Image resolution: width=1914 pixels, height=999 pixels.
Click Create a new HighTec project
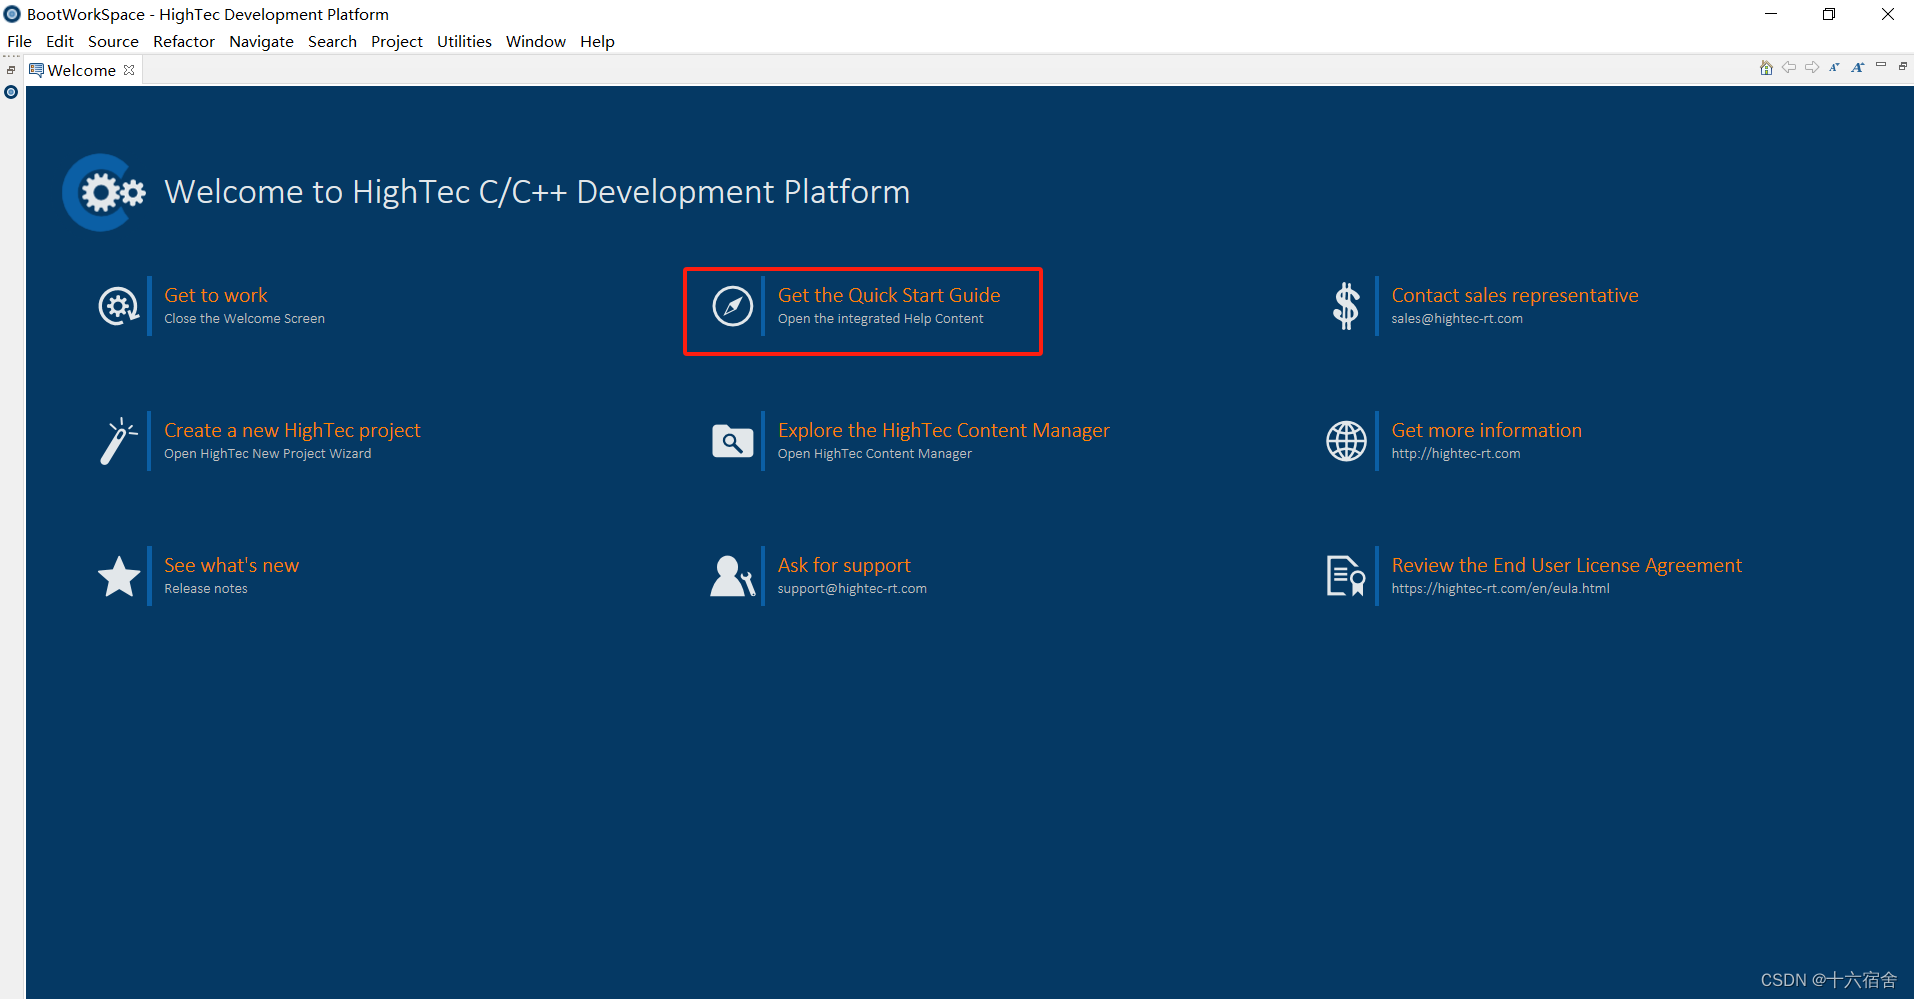click(x=292, y=430)
